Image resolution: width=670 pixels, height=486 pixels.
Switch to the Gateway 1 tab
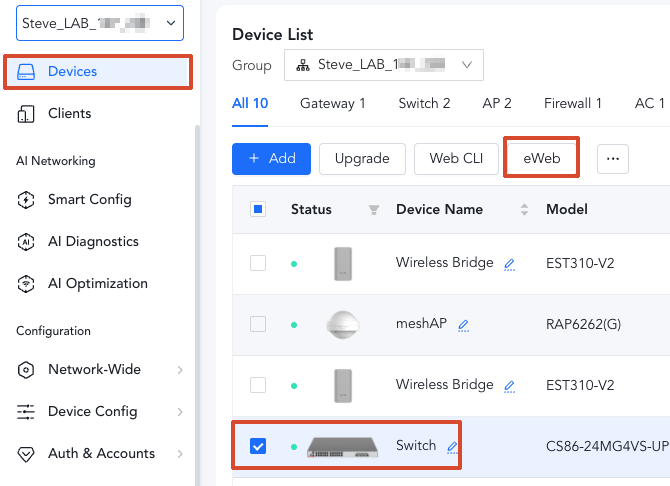coord(332,103)
